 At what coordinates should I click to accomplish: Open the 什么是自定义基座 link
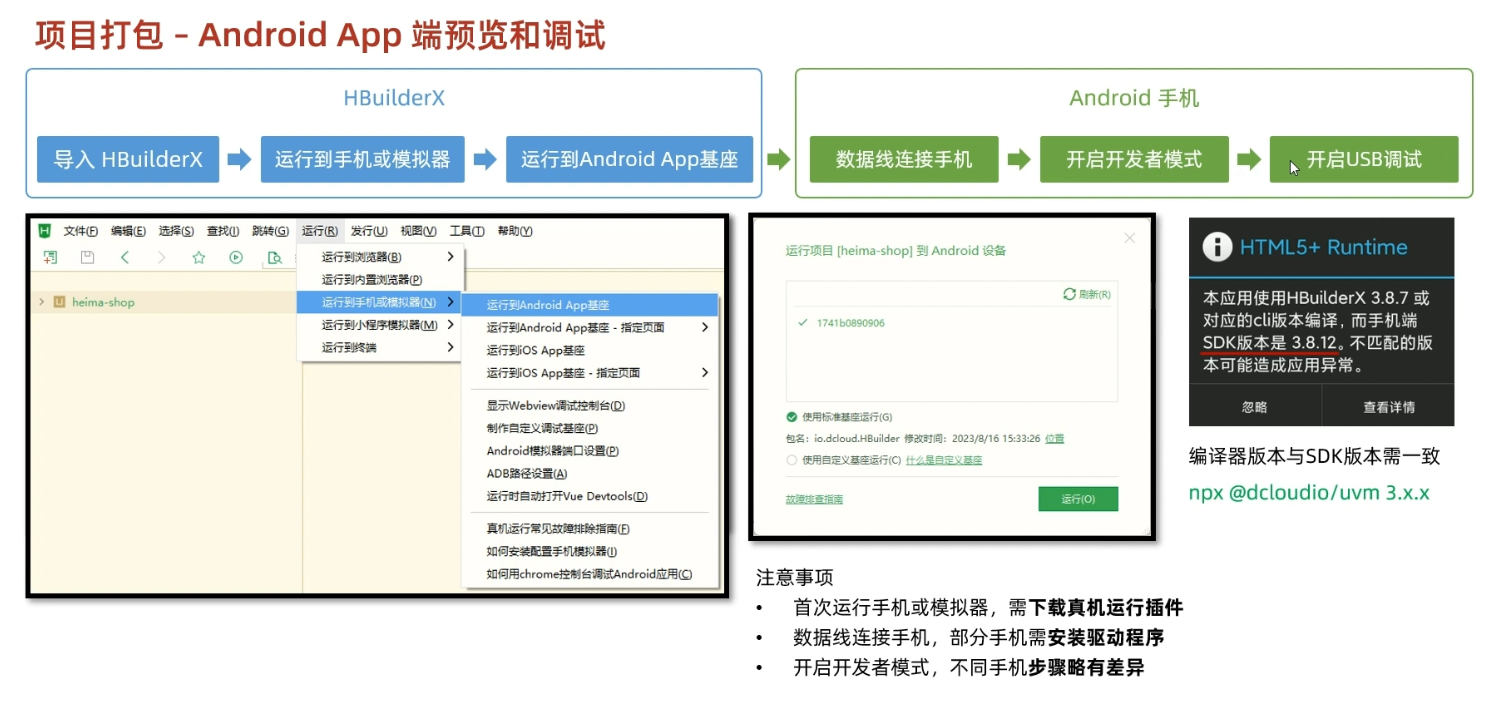(x=944, y=460)
